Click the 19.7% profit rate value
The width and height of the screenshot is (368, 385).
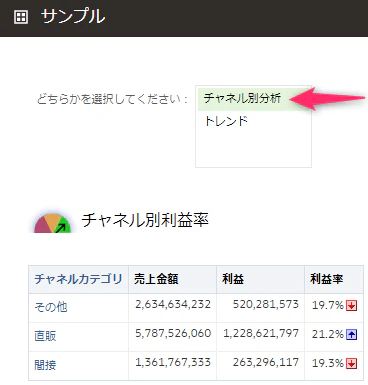(327, 305)
